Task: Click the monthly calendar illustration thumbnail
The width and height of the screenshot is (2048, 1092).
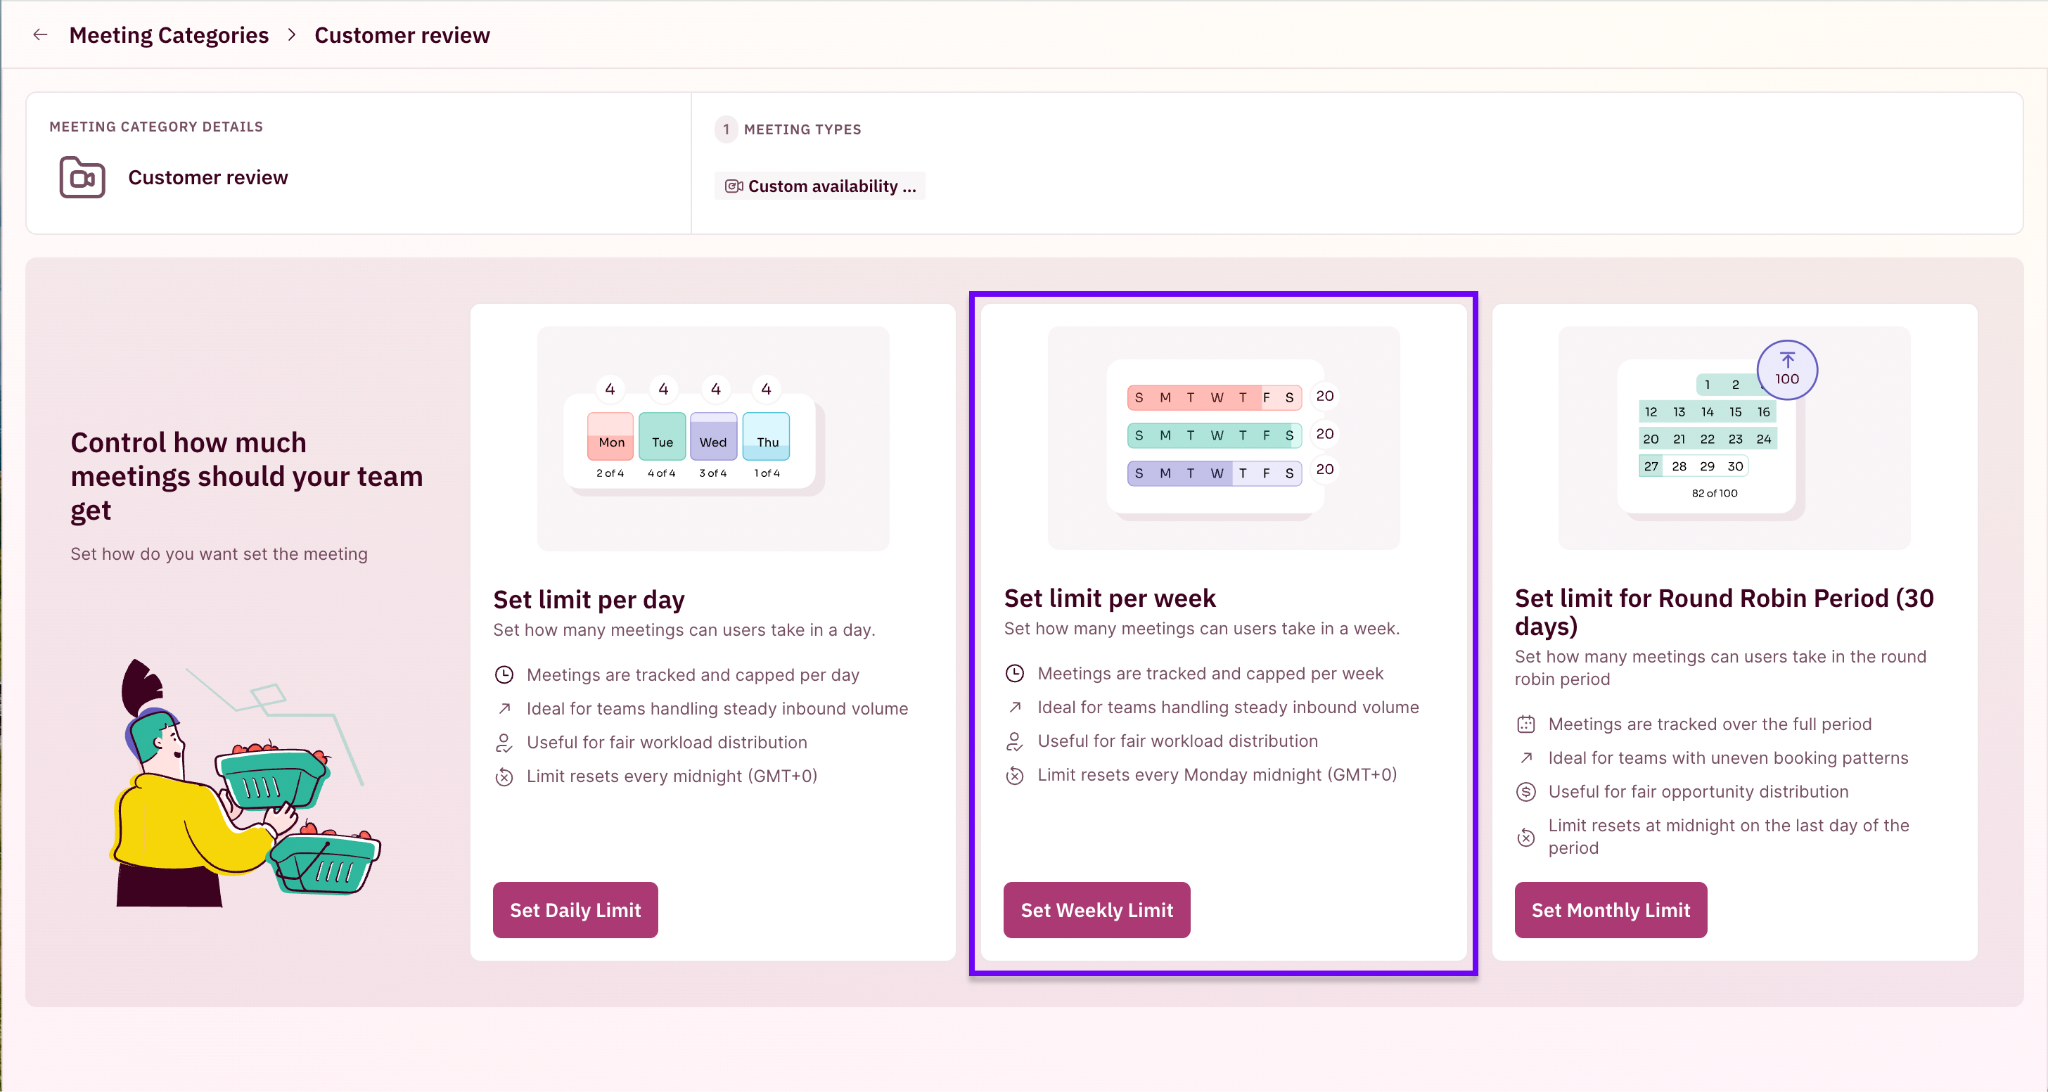Action: click(x=1734, y=437)
